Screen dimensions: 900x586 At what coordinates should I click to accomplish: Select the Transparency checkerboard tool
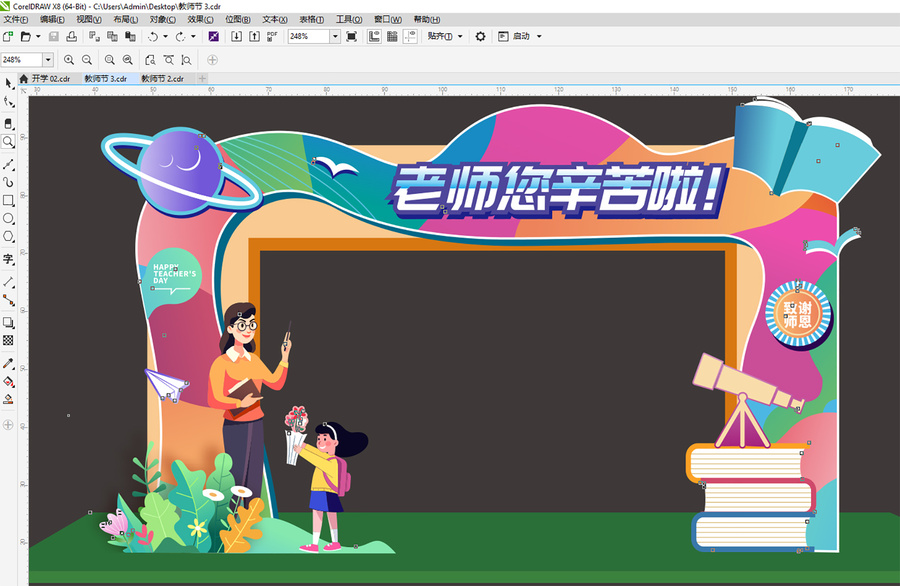[8, 340]
